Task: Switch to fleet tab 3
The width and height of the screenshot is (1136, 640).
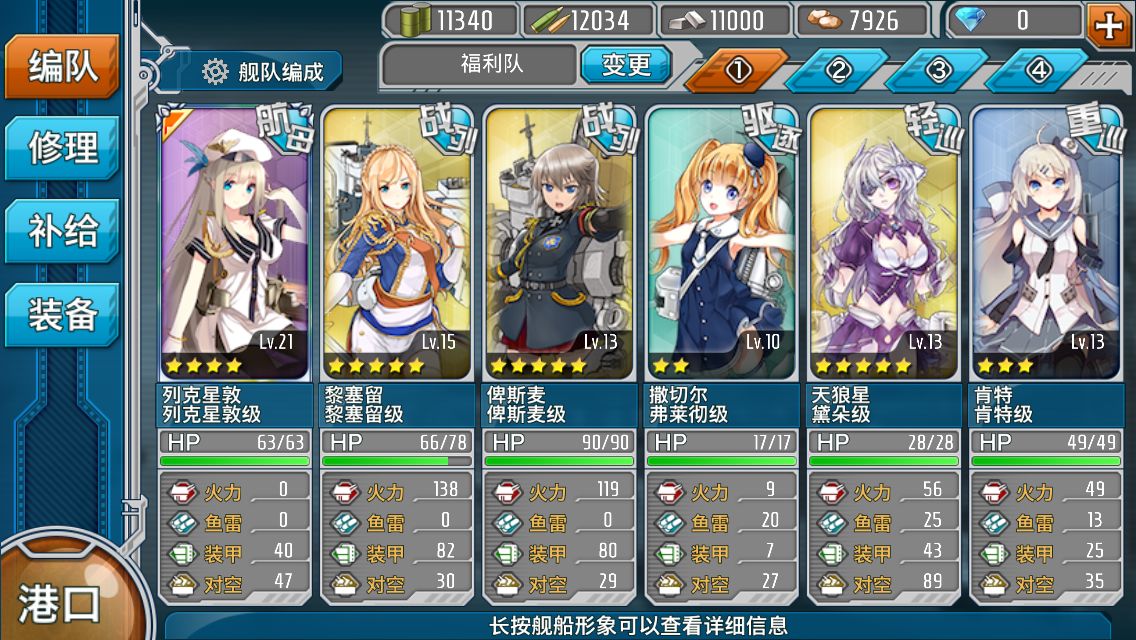Action: 937,70
